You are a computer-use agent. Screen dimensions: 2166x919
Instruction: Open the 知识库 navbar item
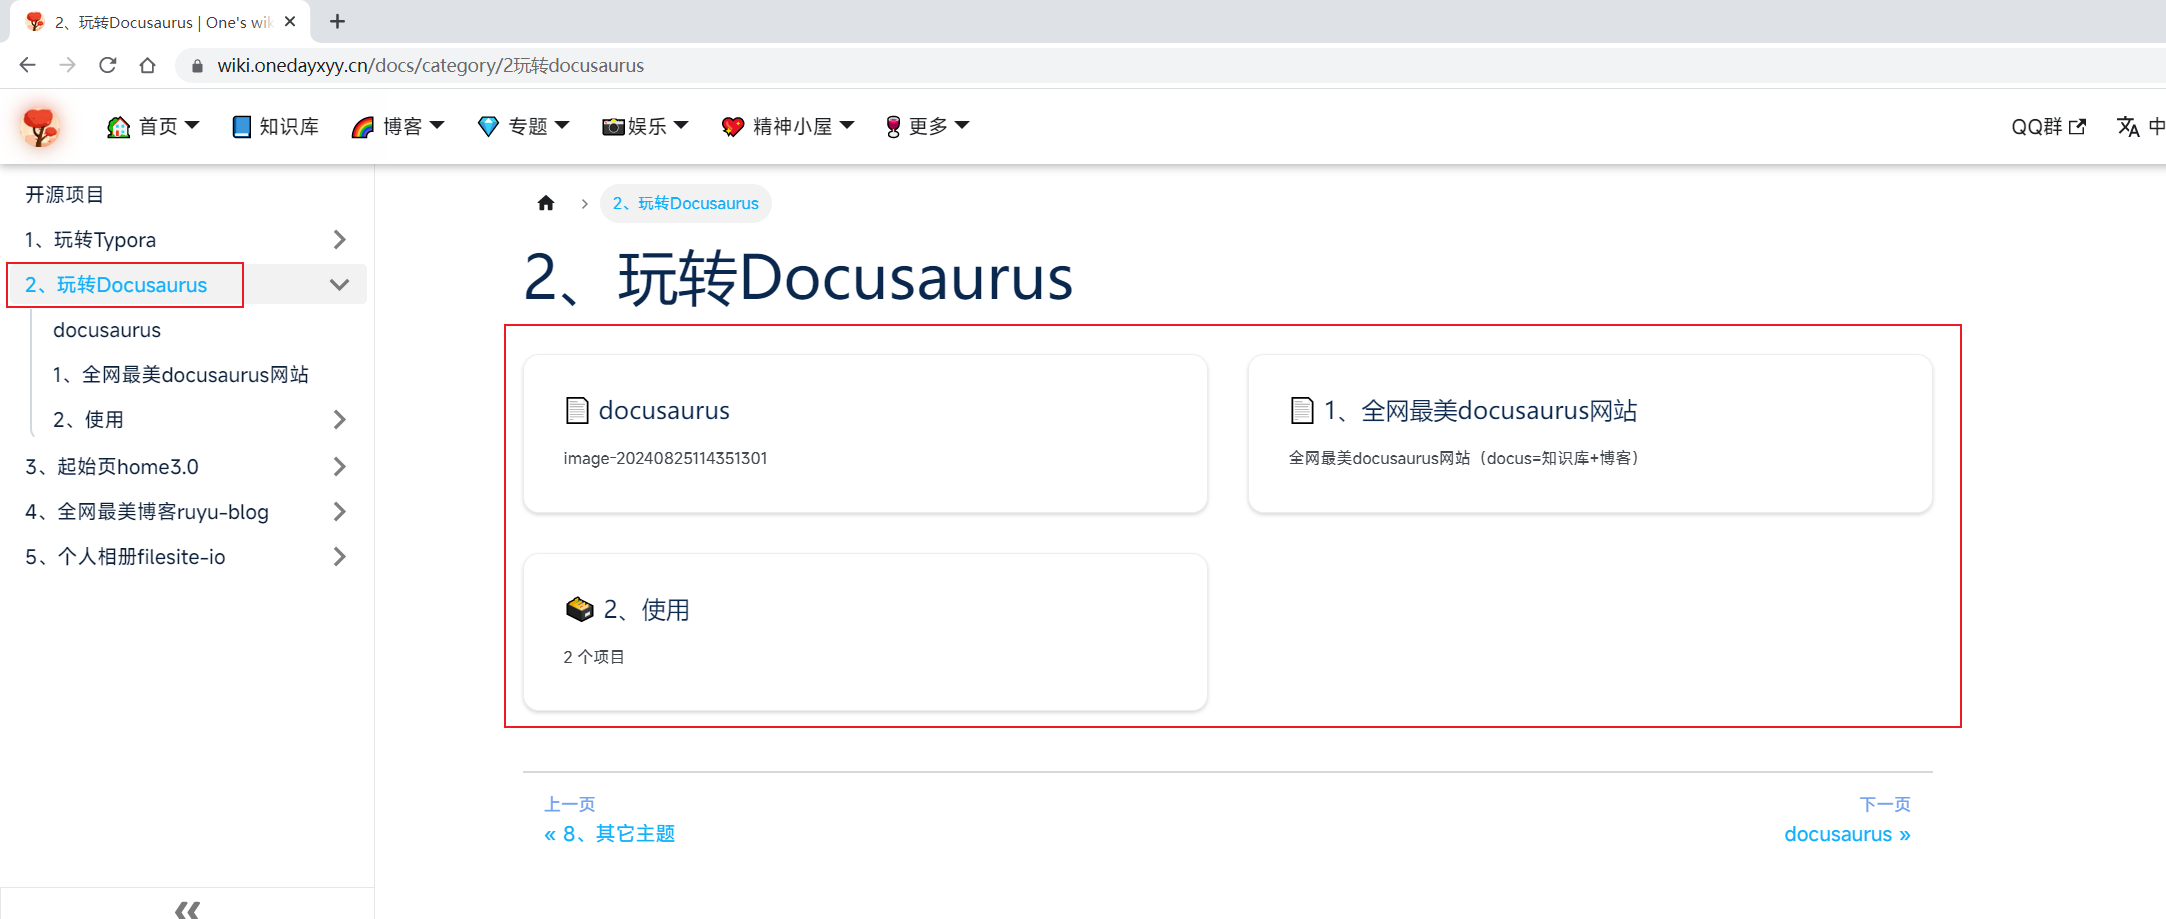click(275, 127)
